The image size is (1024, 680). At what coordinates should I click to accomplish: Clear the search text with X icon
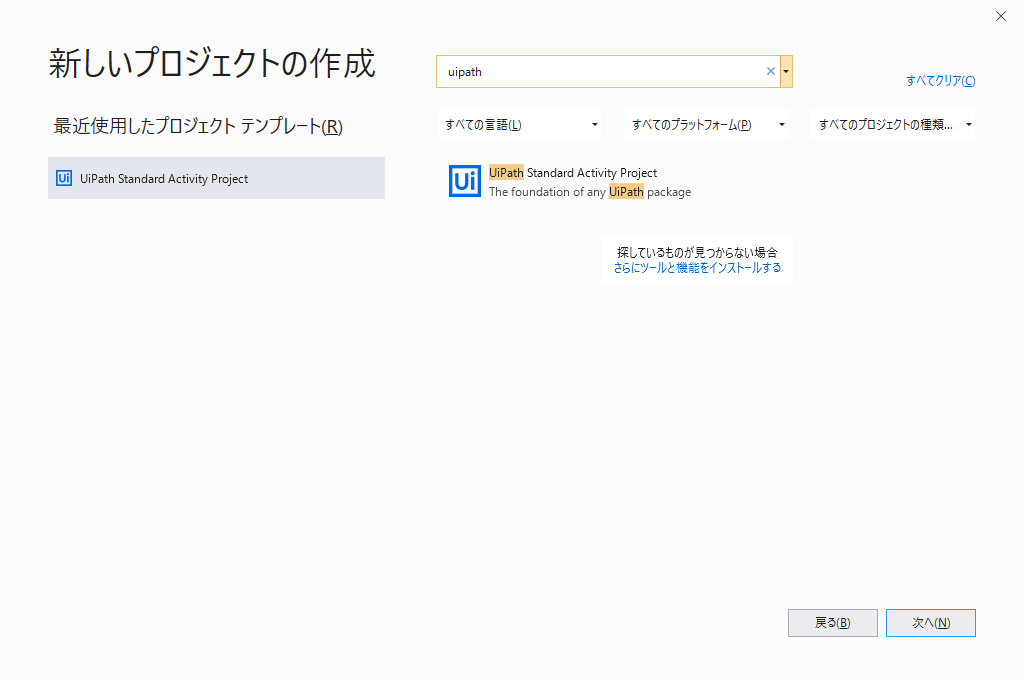771,71
